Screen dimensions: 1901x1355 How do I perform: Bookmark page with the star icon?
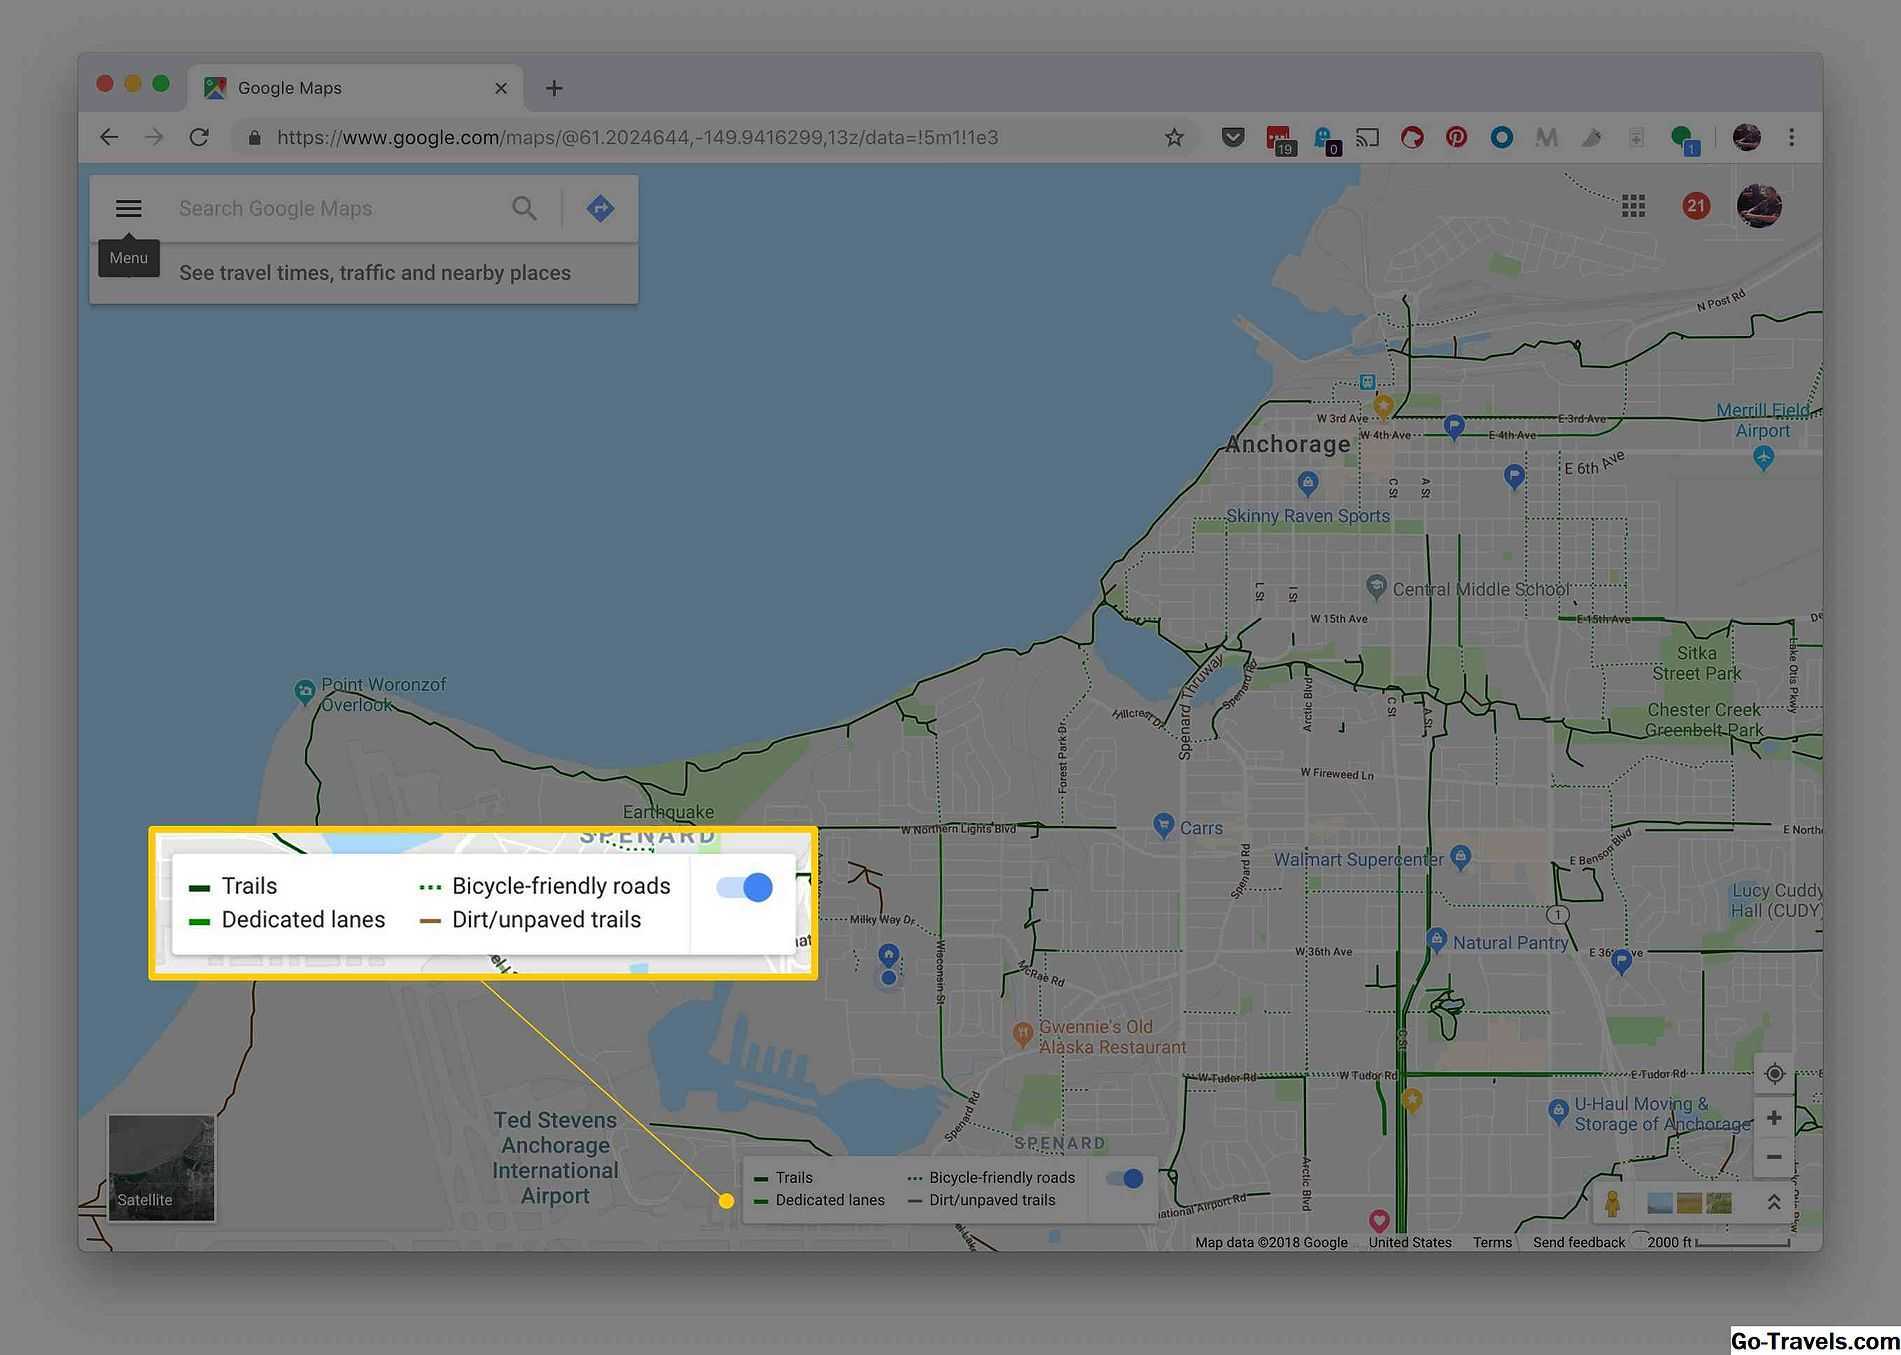(1174, 137)
